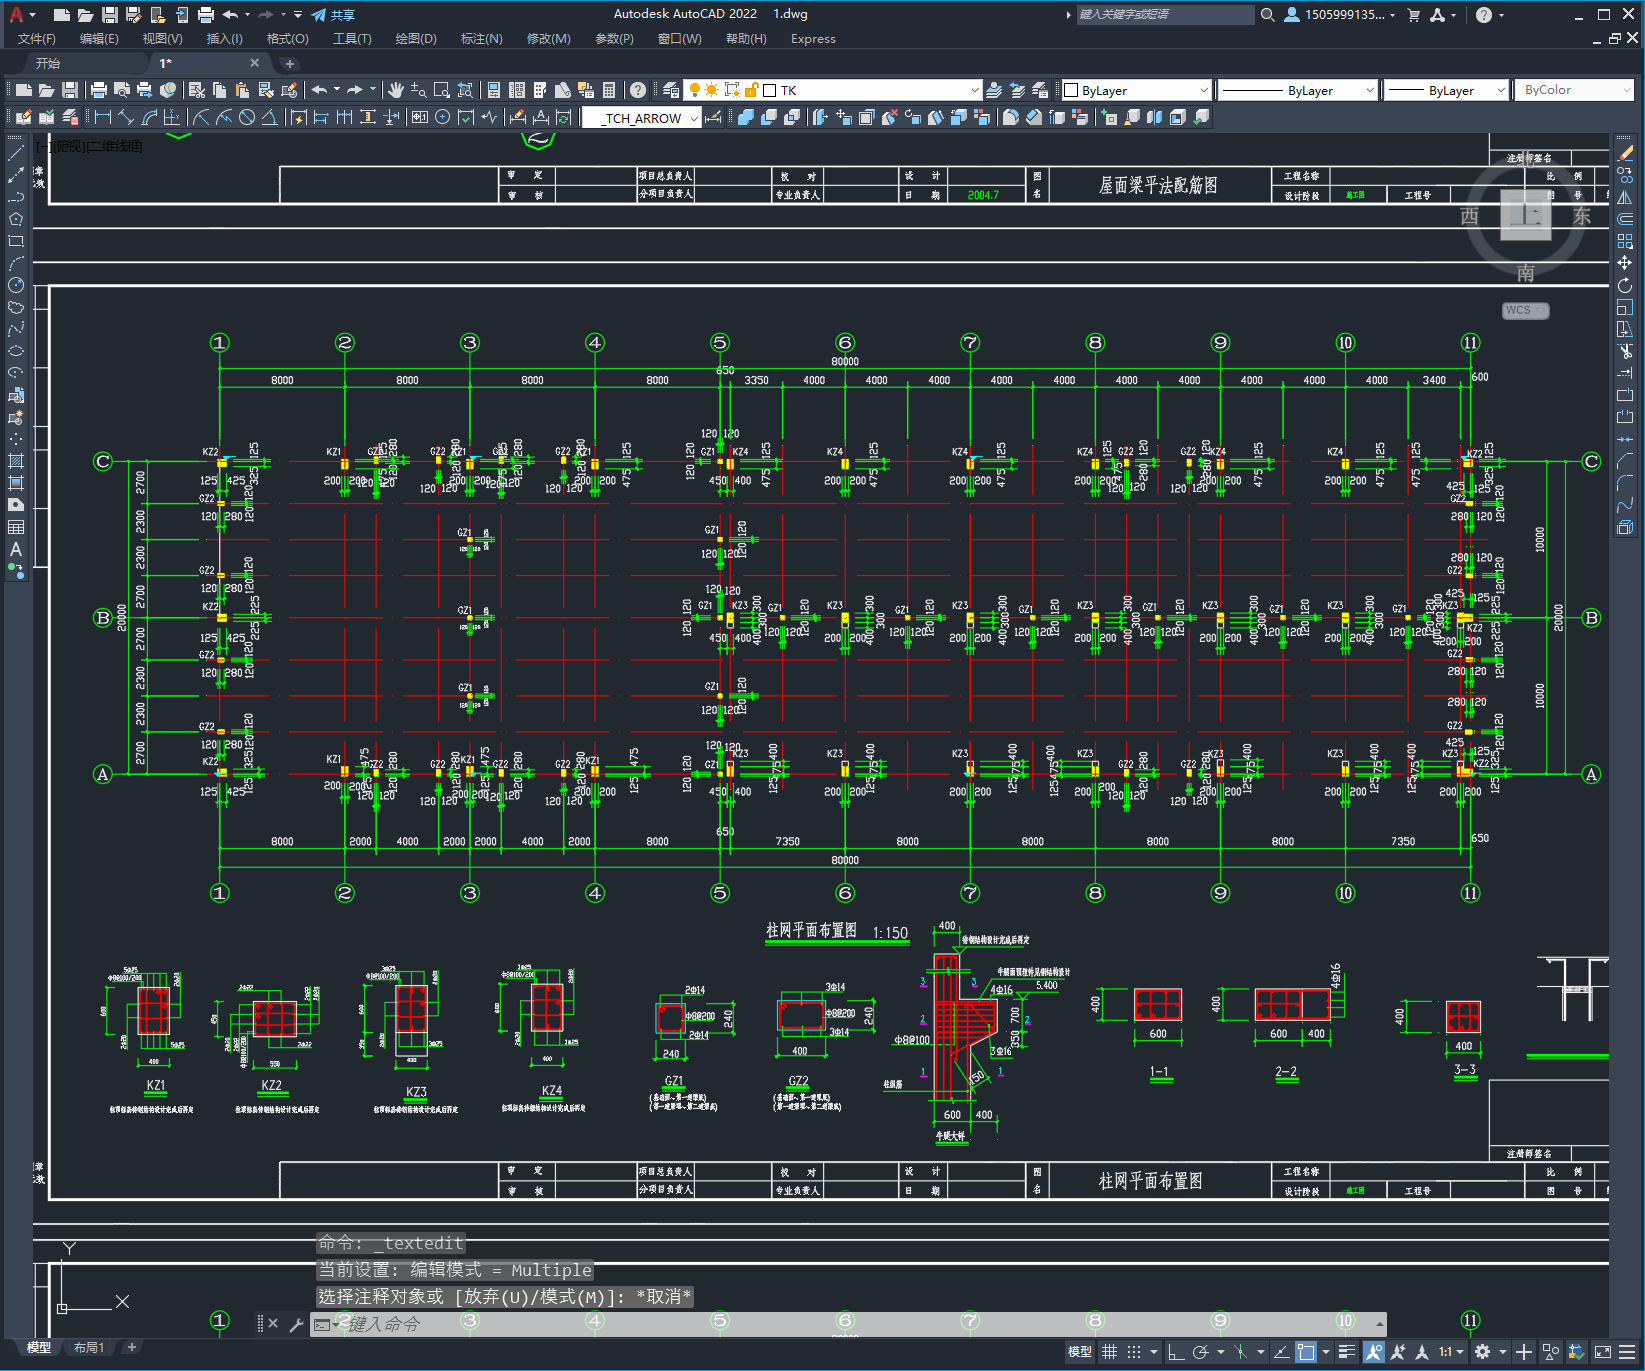The width and height of the screenshot is (1645, 1371).
Task: Click the Plot printer icon in quick access toolbar
Action: [205, 15]
